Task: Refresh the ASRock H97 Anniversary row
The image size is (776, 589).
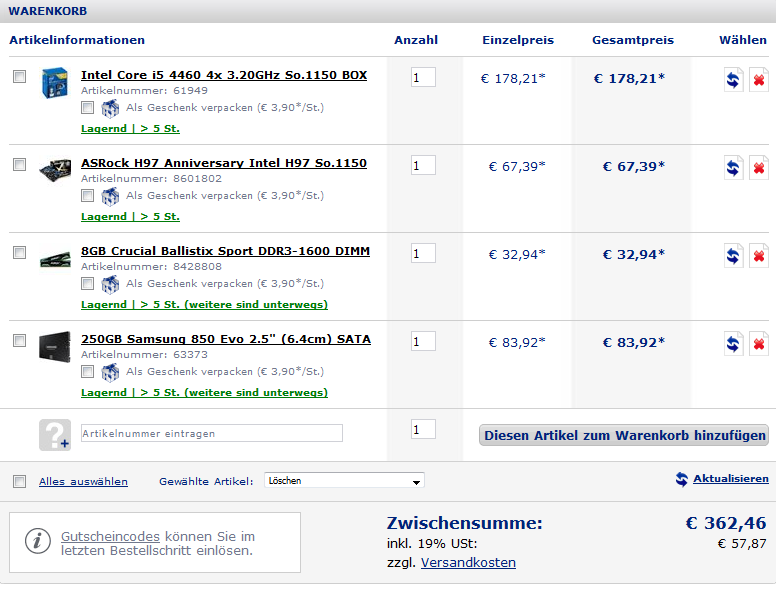Action: 733,168
